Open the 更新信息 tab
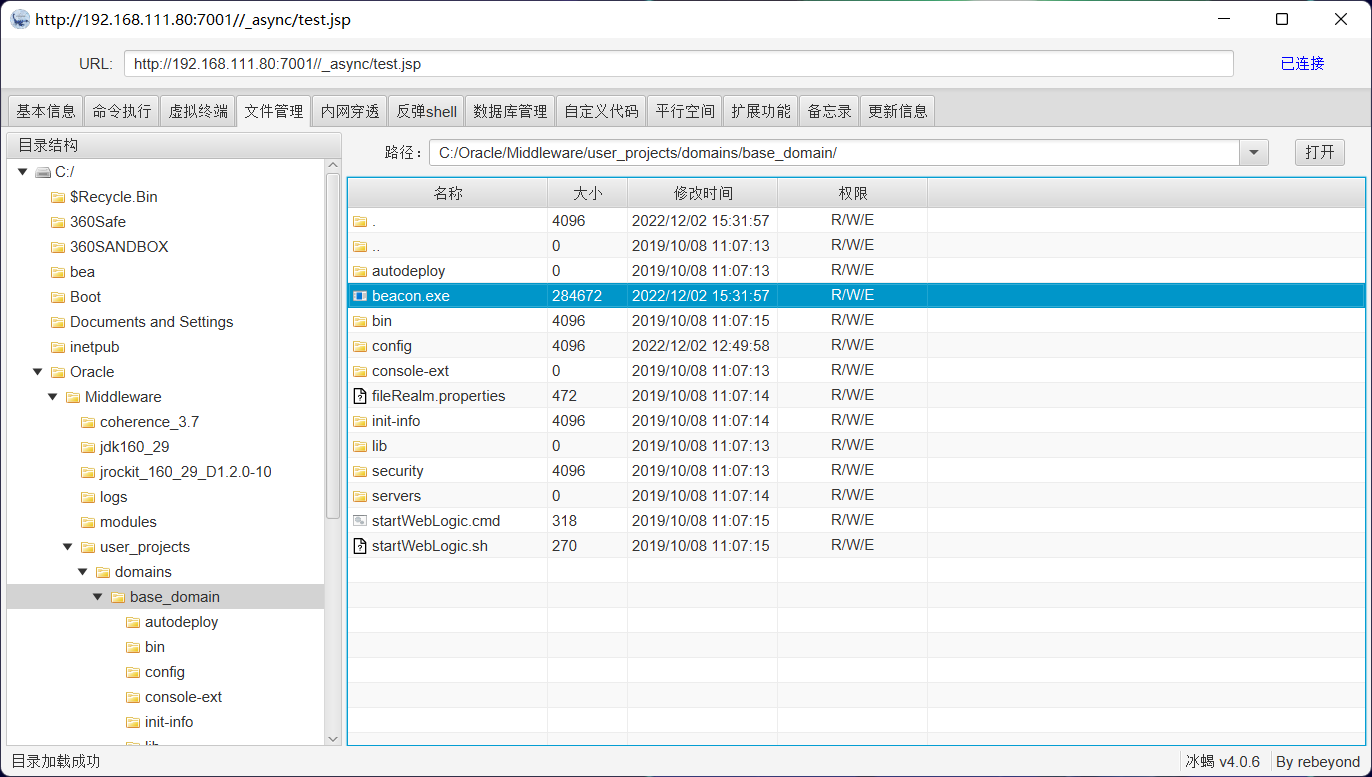 point(898,111)
